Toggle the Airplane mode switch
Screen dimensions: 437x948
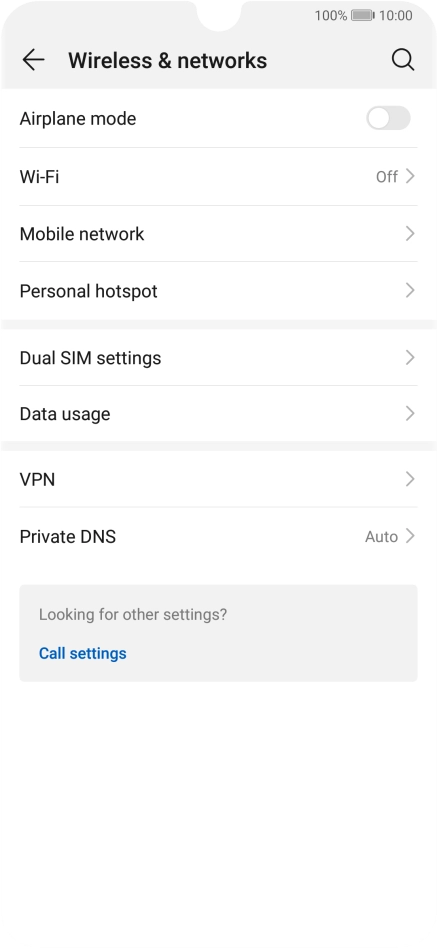(388, 118)
